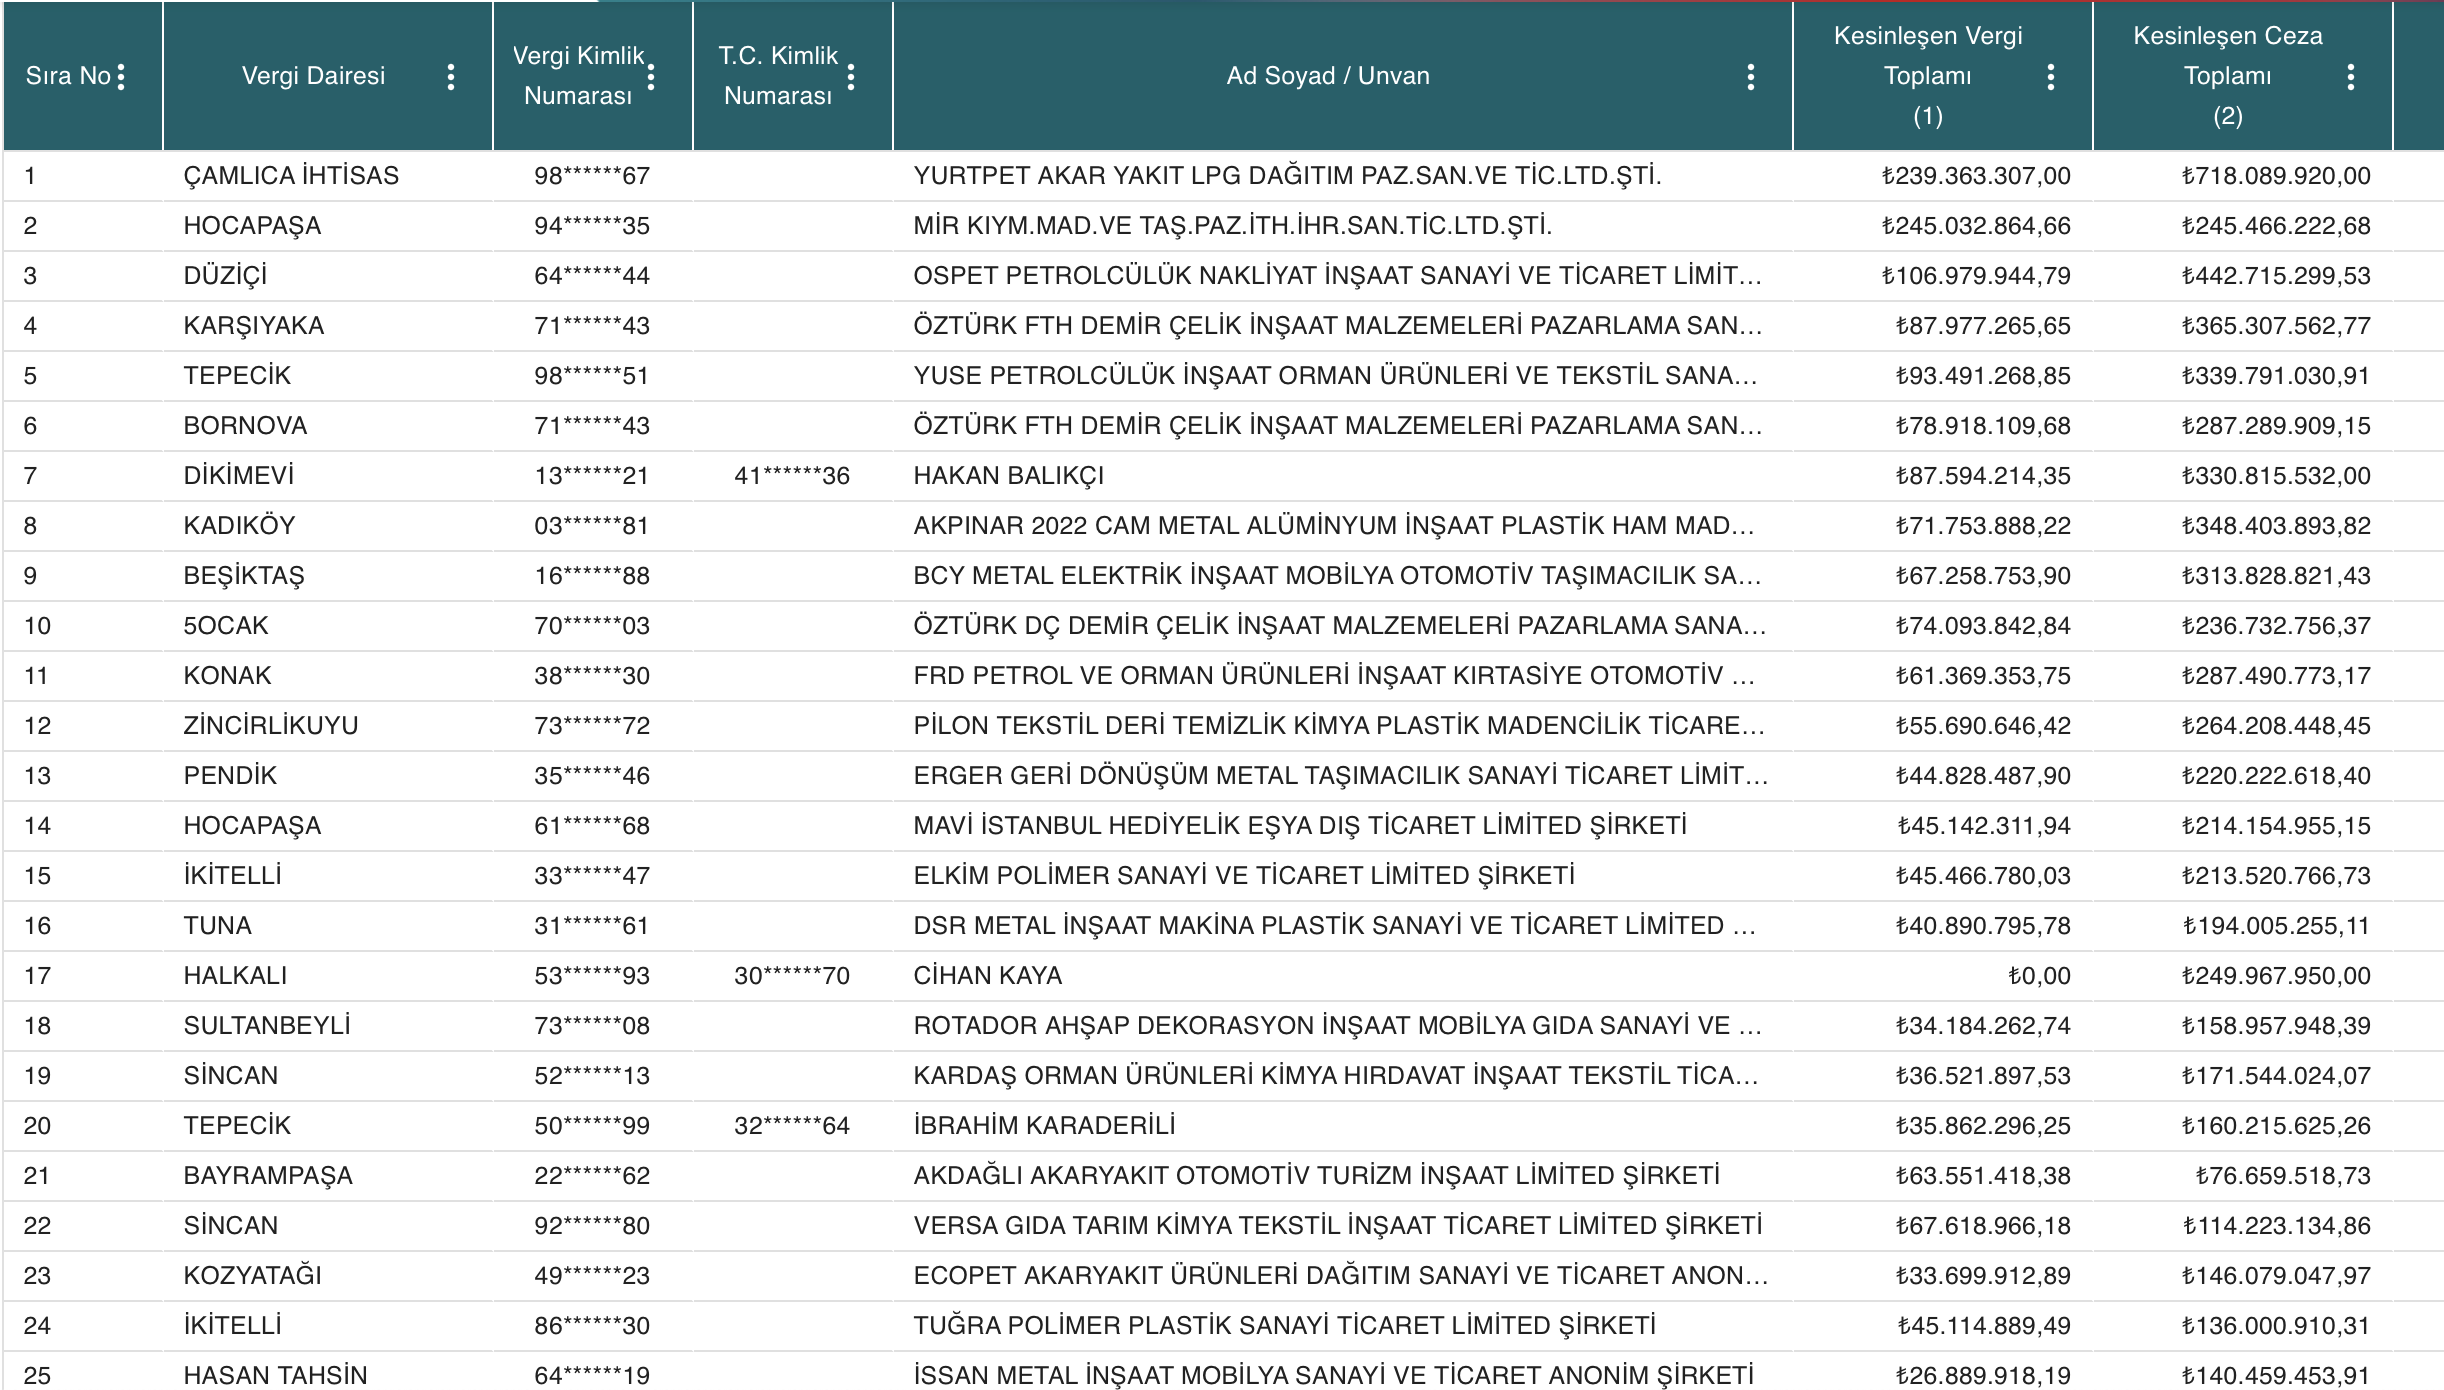The width and height of the screenshot is (2444, 1390).
Task: Click the ÇAMLICA İHTİSAS tax office cell
Action: (291, 176)
